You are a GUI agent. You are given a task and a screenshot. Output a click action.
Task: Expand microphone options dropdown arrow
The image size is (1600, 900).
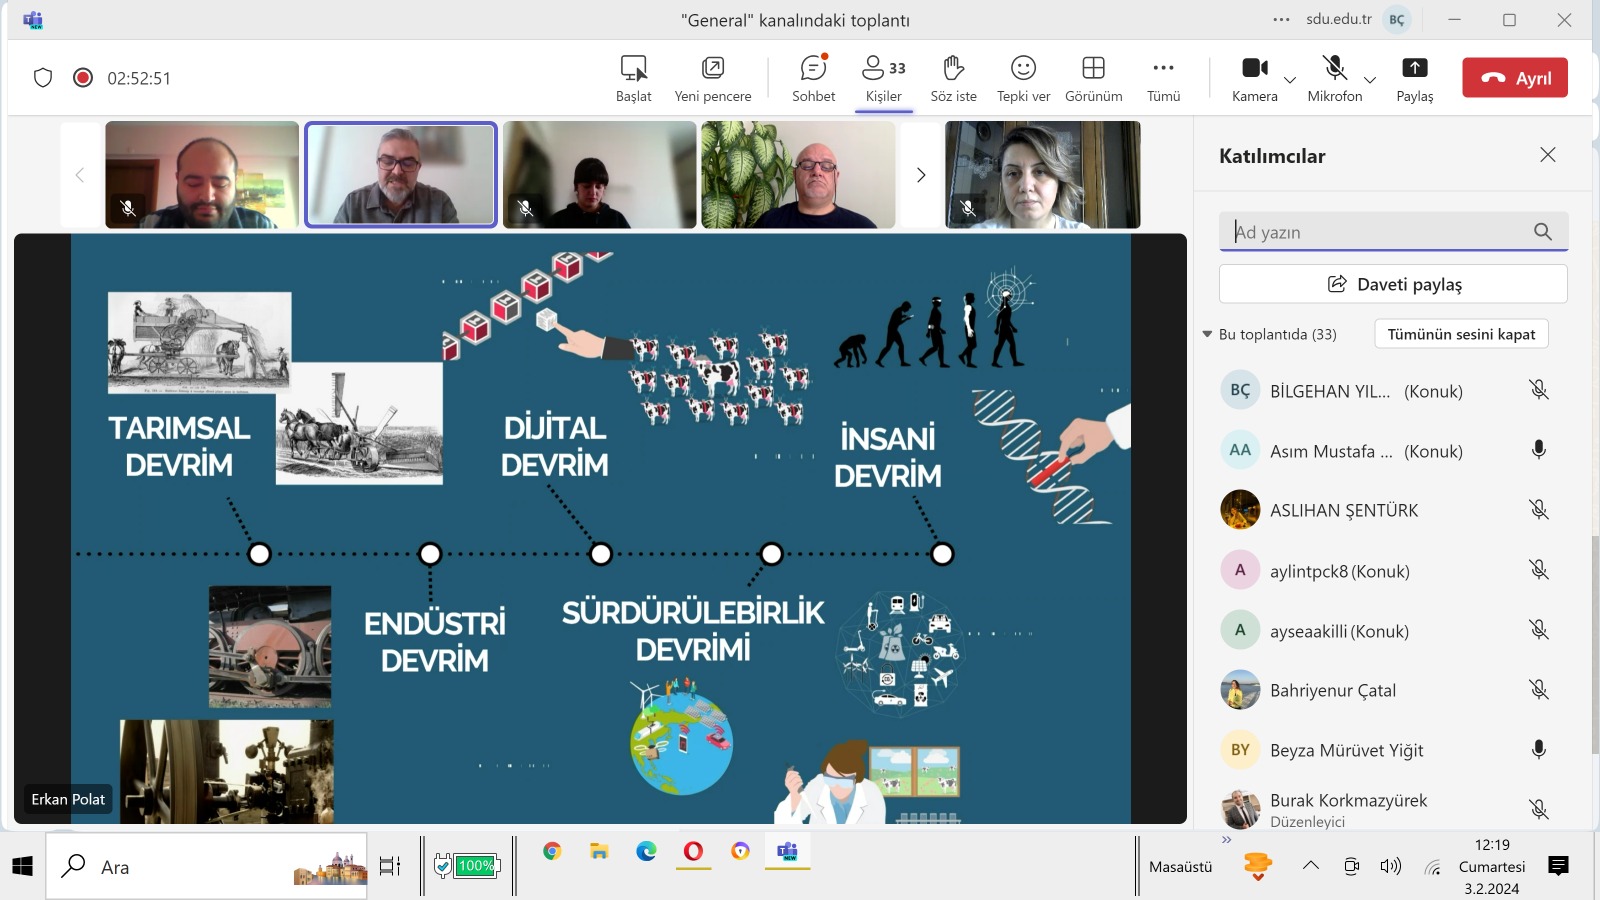tap(1370, 80)
